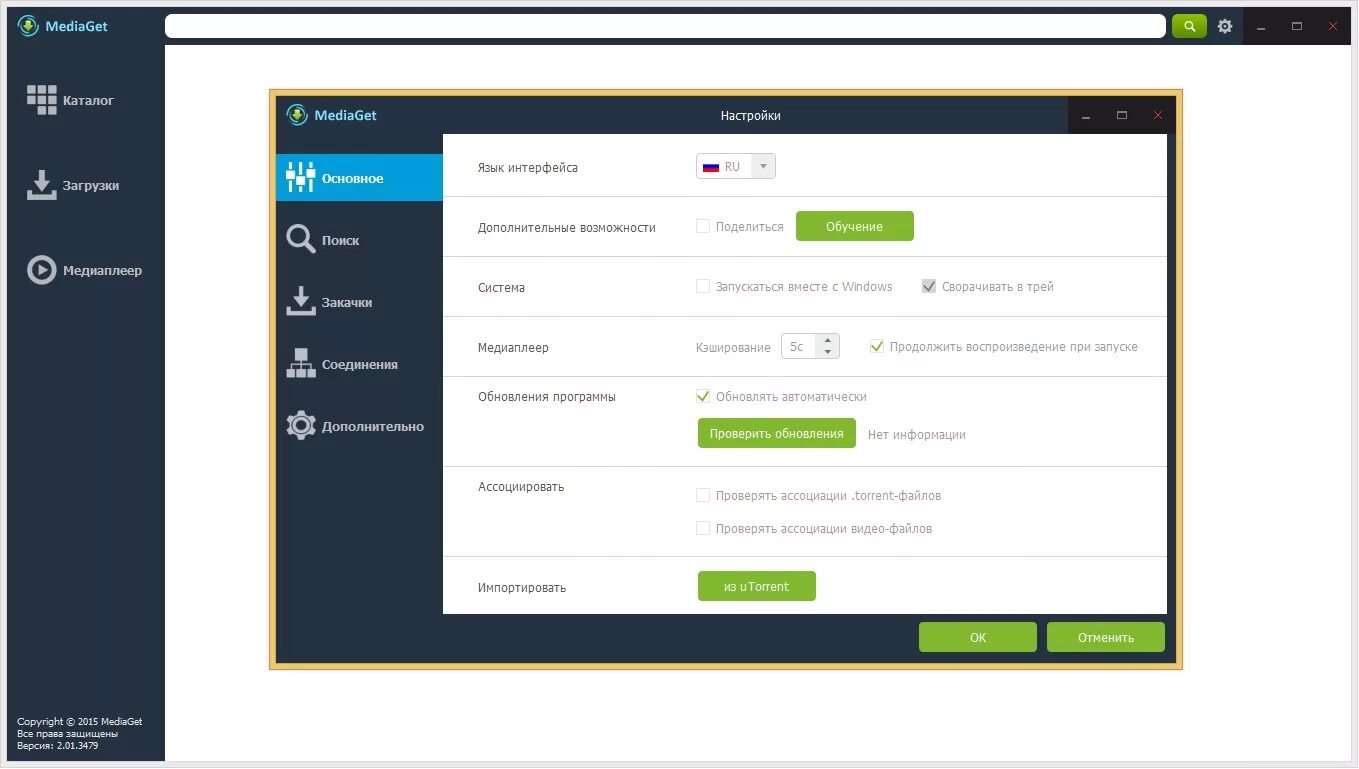Image resolution: width=1359 pixels, height=769 pixels.
Task: Open the Загрузки download icon in sidebar
Action: [x=41, y=185]
